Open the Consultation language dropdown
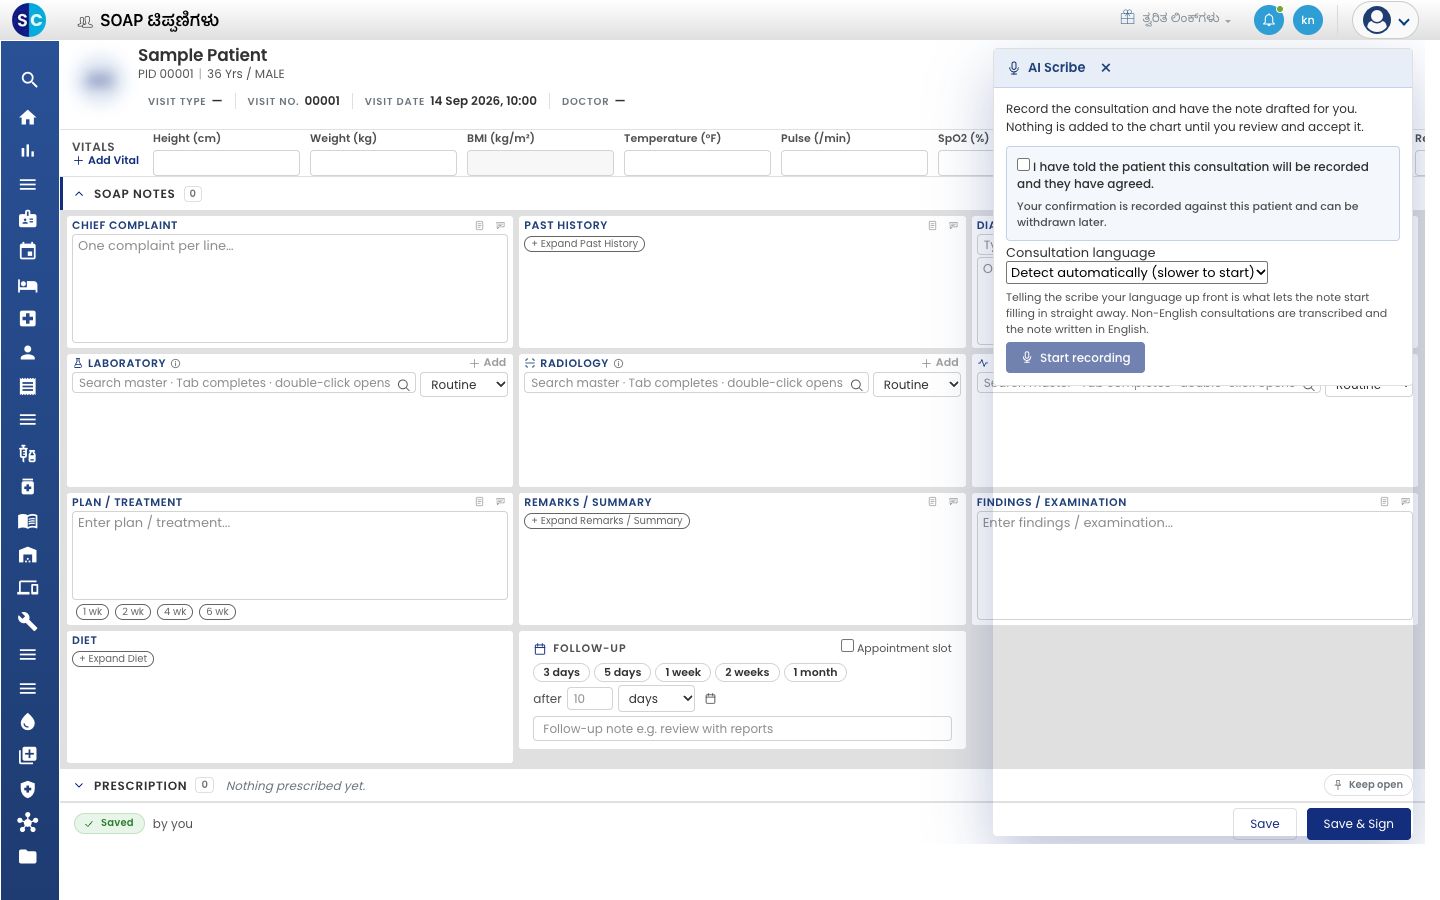Screen dimensions: 1440x900 [x=1137, y=272]
